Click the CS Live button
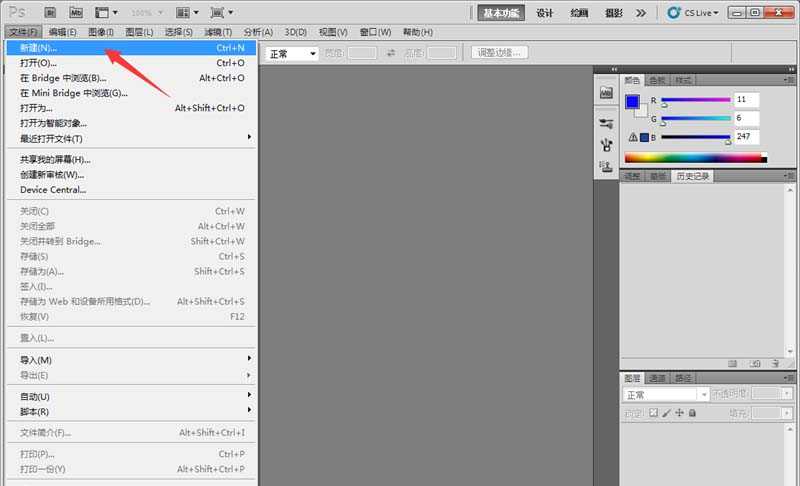This screenshot has height=486, width=800. [691, 13]
